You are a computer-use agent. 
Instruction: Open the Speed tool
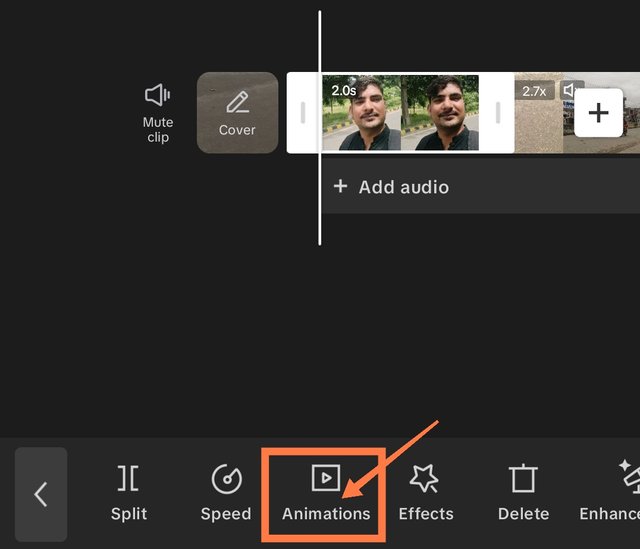[x=226, y=493]
